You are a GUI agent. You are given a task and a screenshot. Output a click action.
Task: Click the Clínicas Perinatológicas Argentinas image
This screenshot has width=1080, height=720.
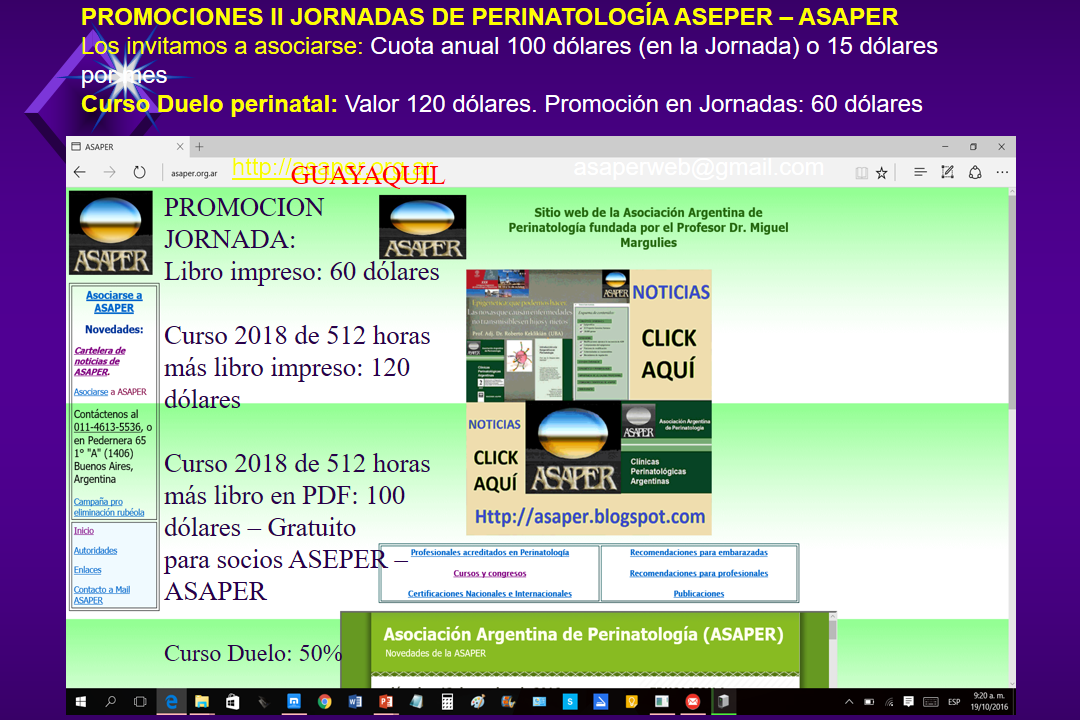666,448
